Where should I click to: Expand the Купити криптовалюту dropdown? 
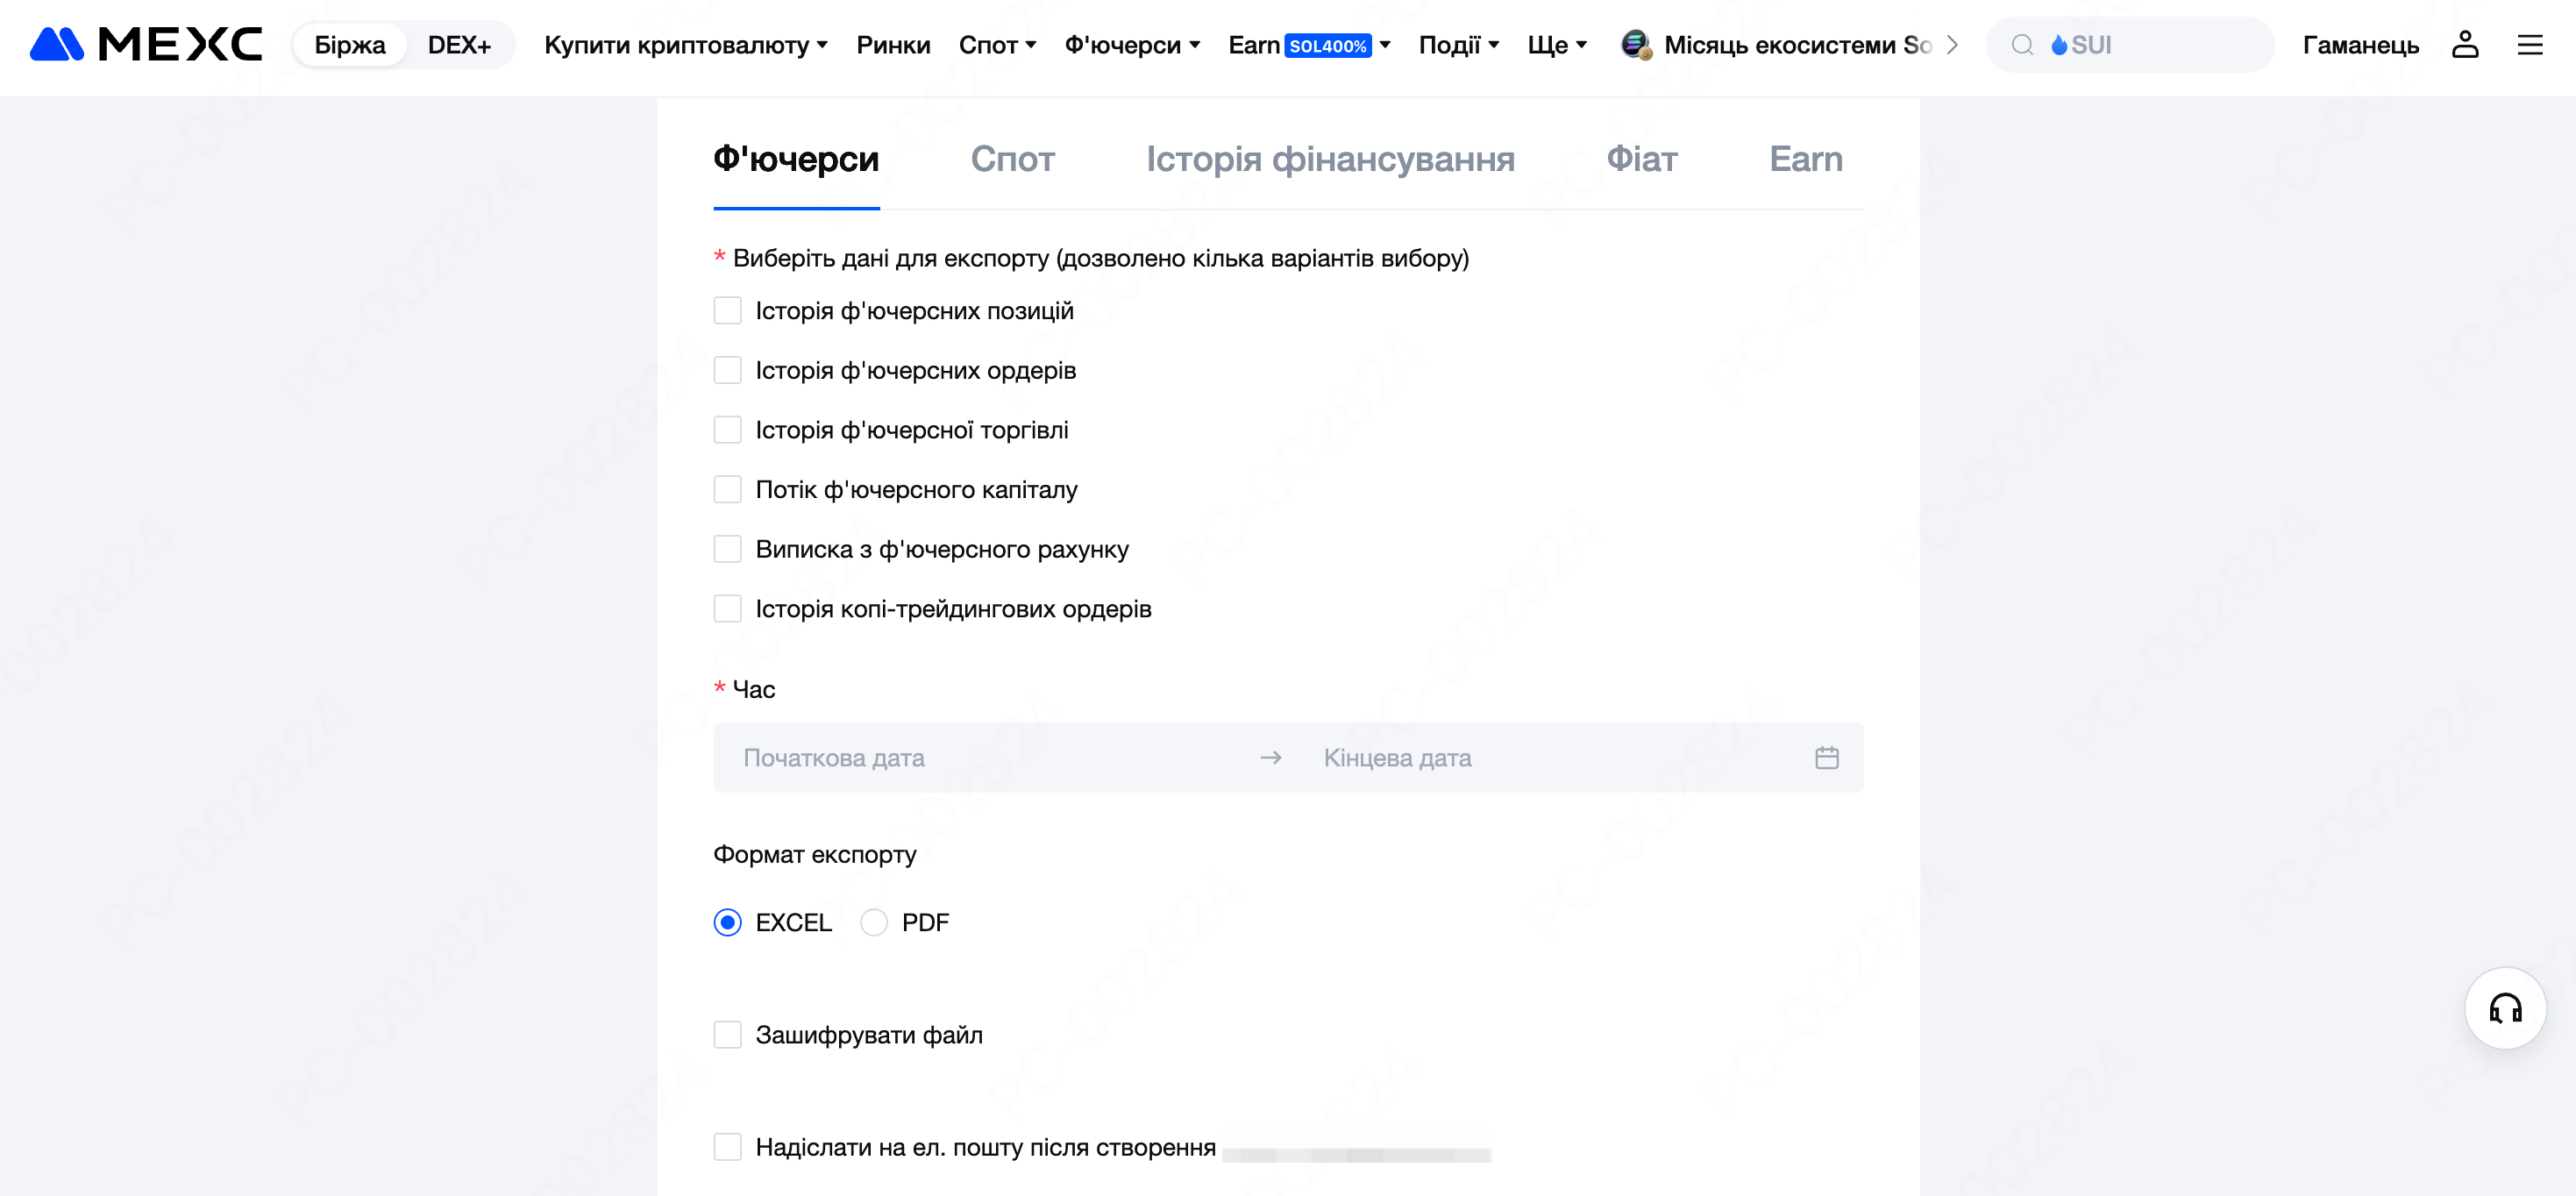(x=686, y=44)
